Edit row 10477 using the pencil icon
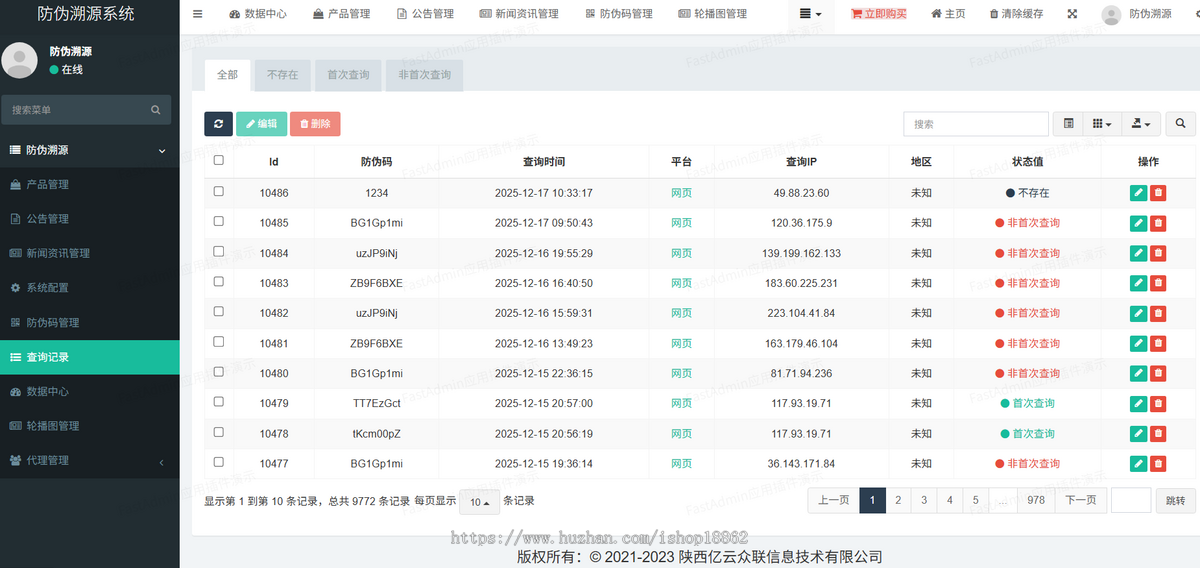Screen dimensions: 1200x568 click(1138, 463)
